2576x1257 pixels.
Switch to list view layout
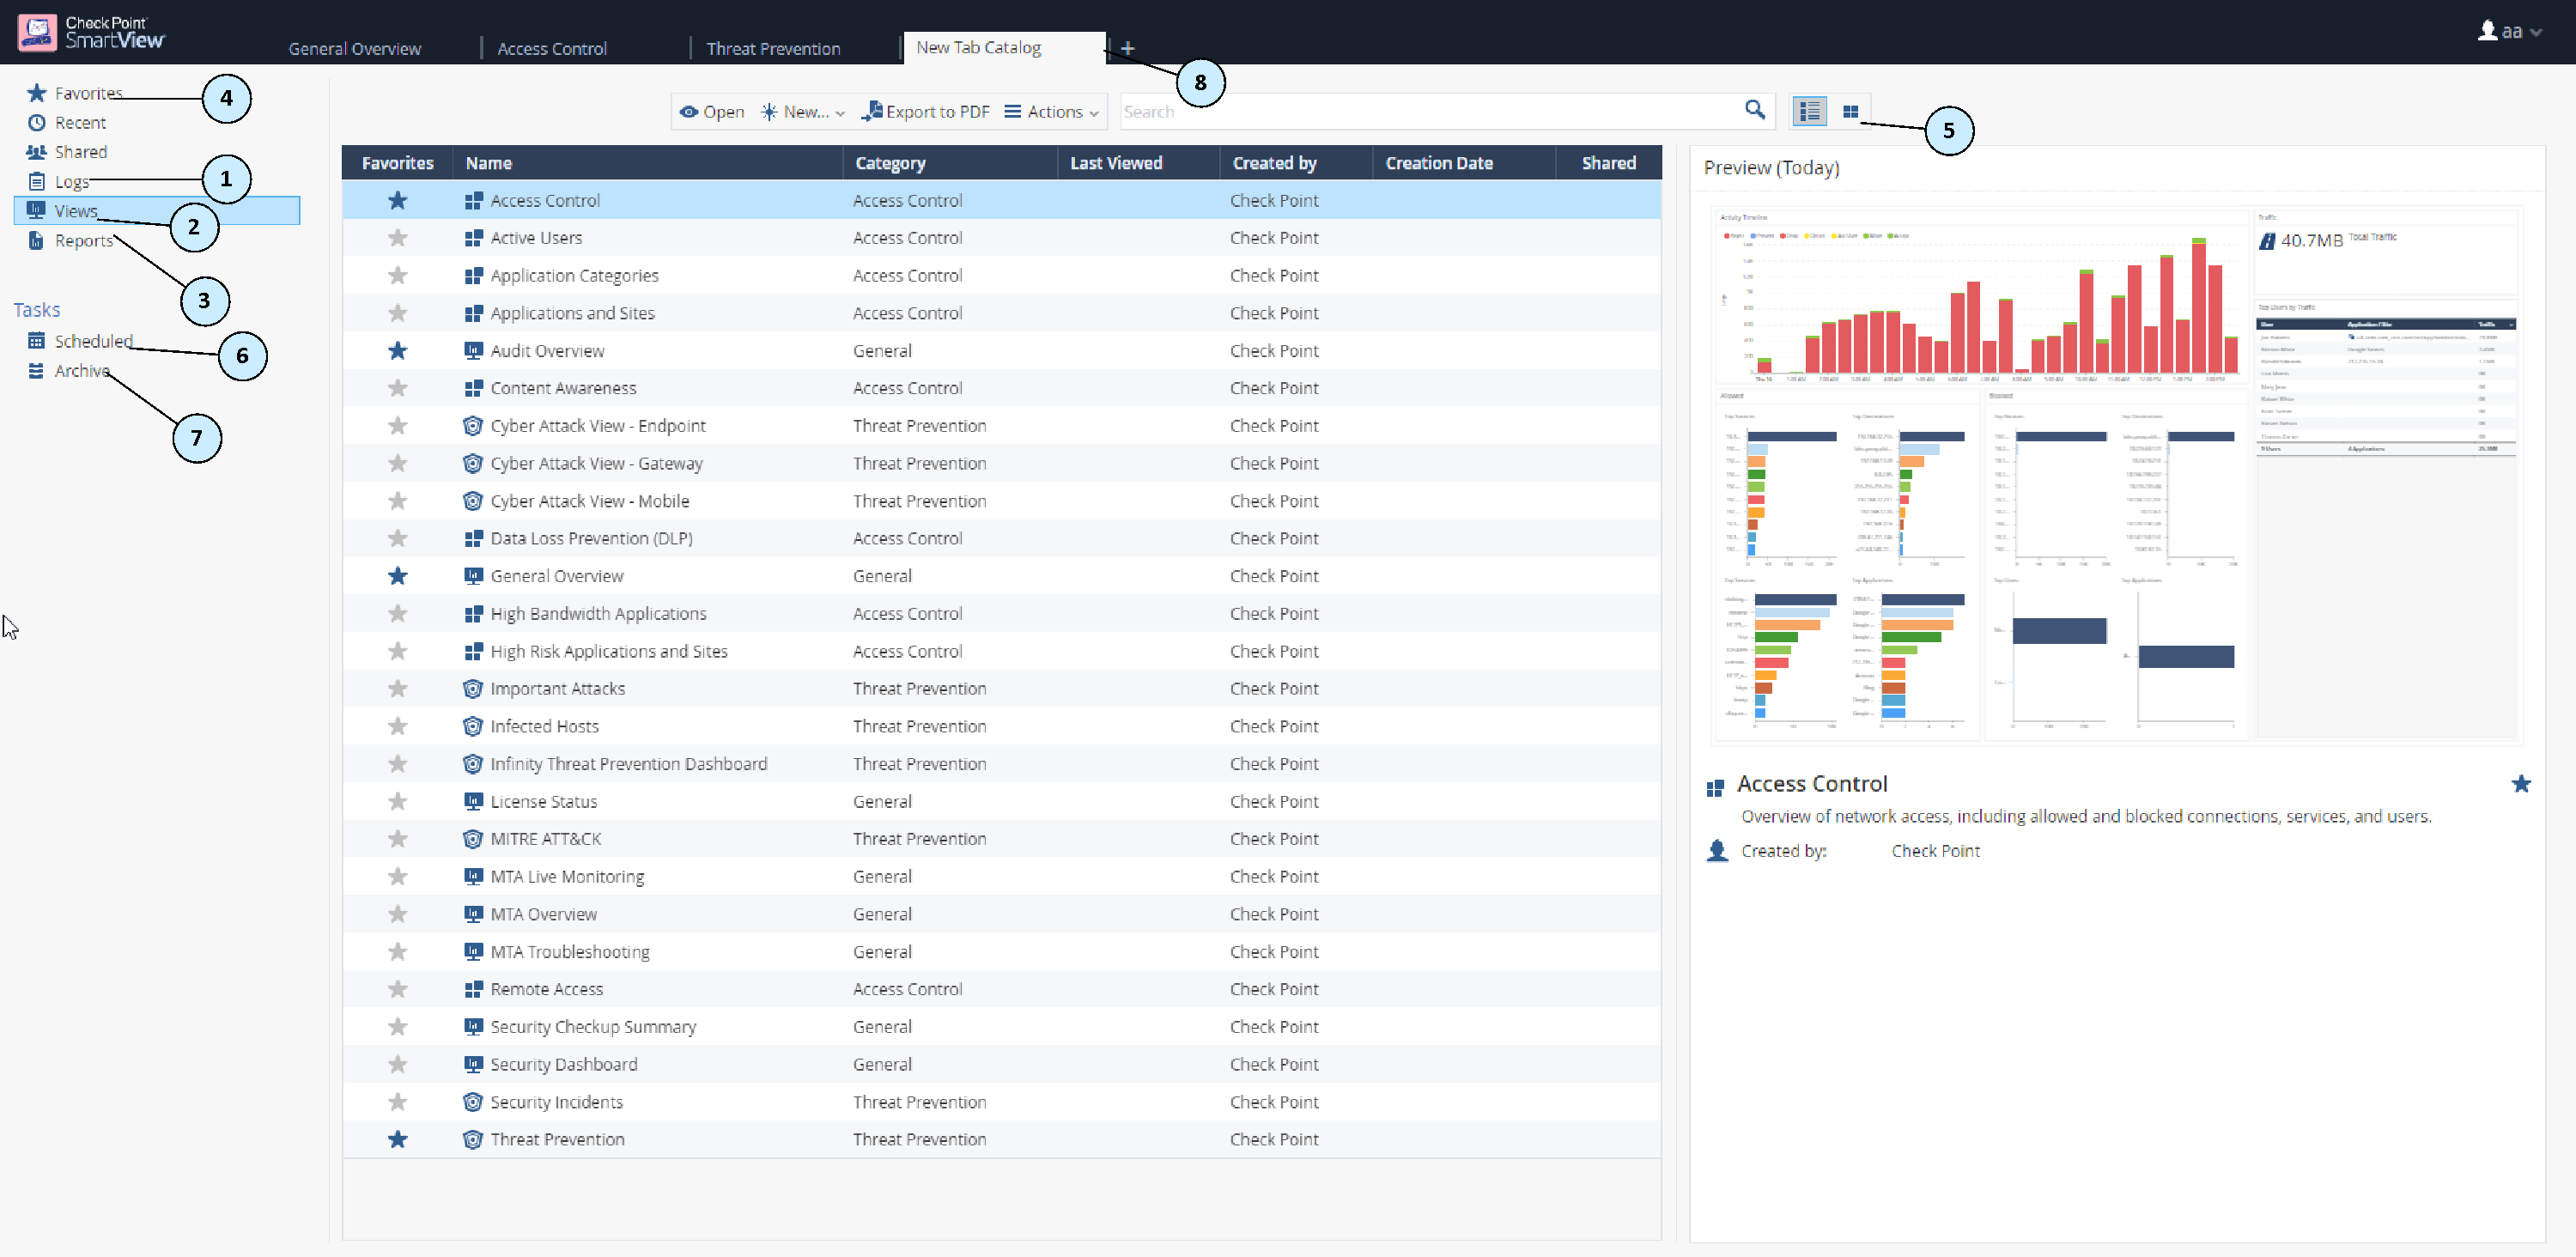click(x=1809, y=111)
